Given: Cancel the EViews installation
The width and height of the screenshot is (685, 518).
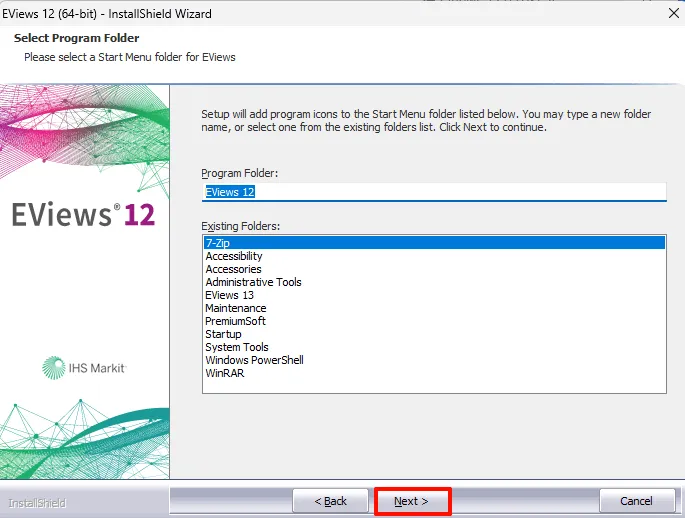Looking at the screenshot, I should pos(637,501).
